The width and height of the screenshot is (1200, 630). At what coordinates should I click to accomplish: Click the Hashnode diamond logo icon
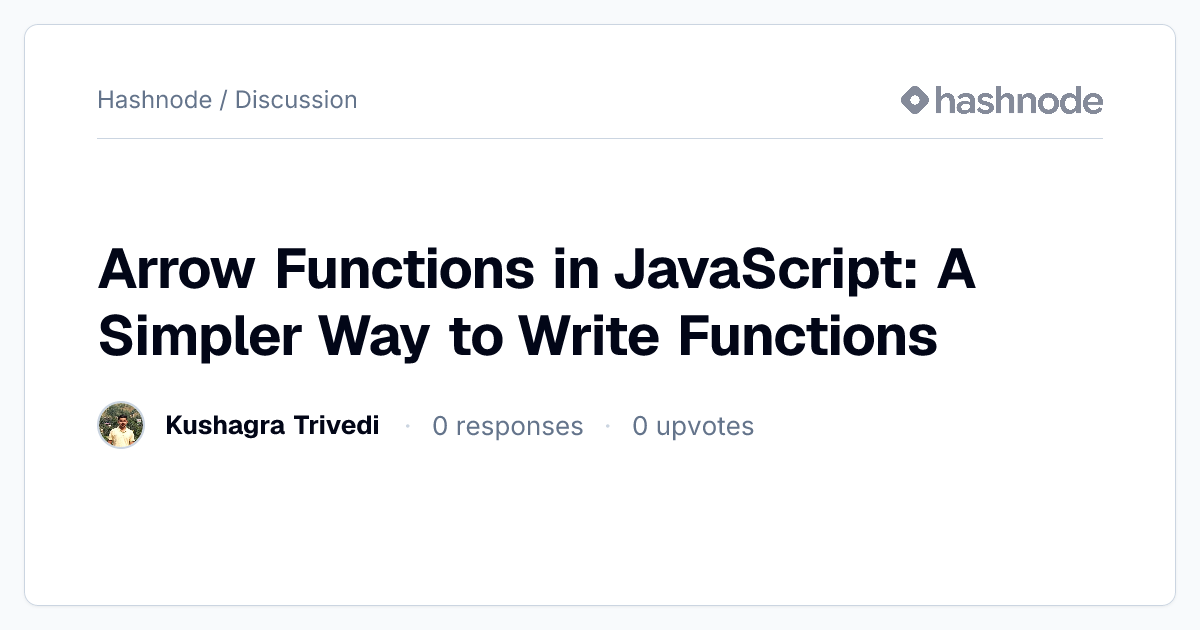915,100
